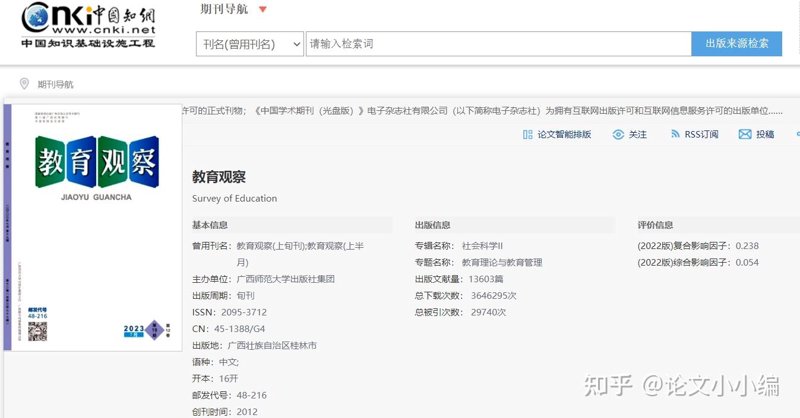Image resolution: width=800 pixels, height=418 pixels.
Task: Focus the 请输入检索词 search input
Action: [x=498, y=44]
